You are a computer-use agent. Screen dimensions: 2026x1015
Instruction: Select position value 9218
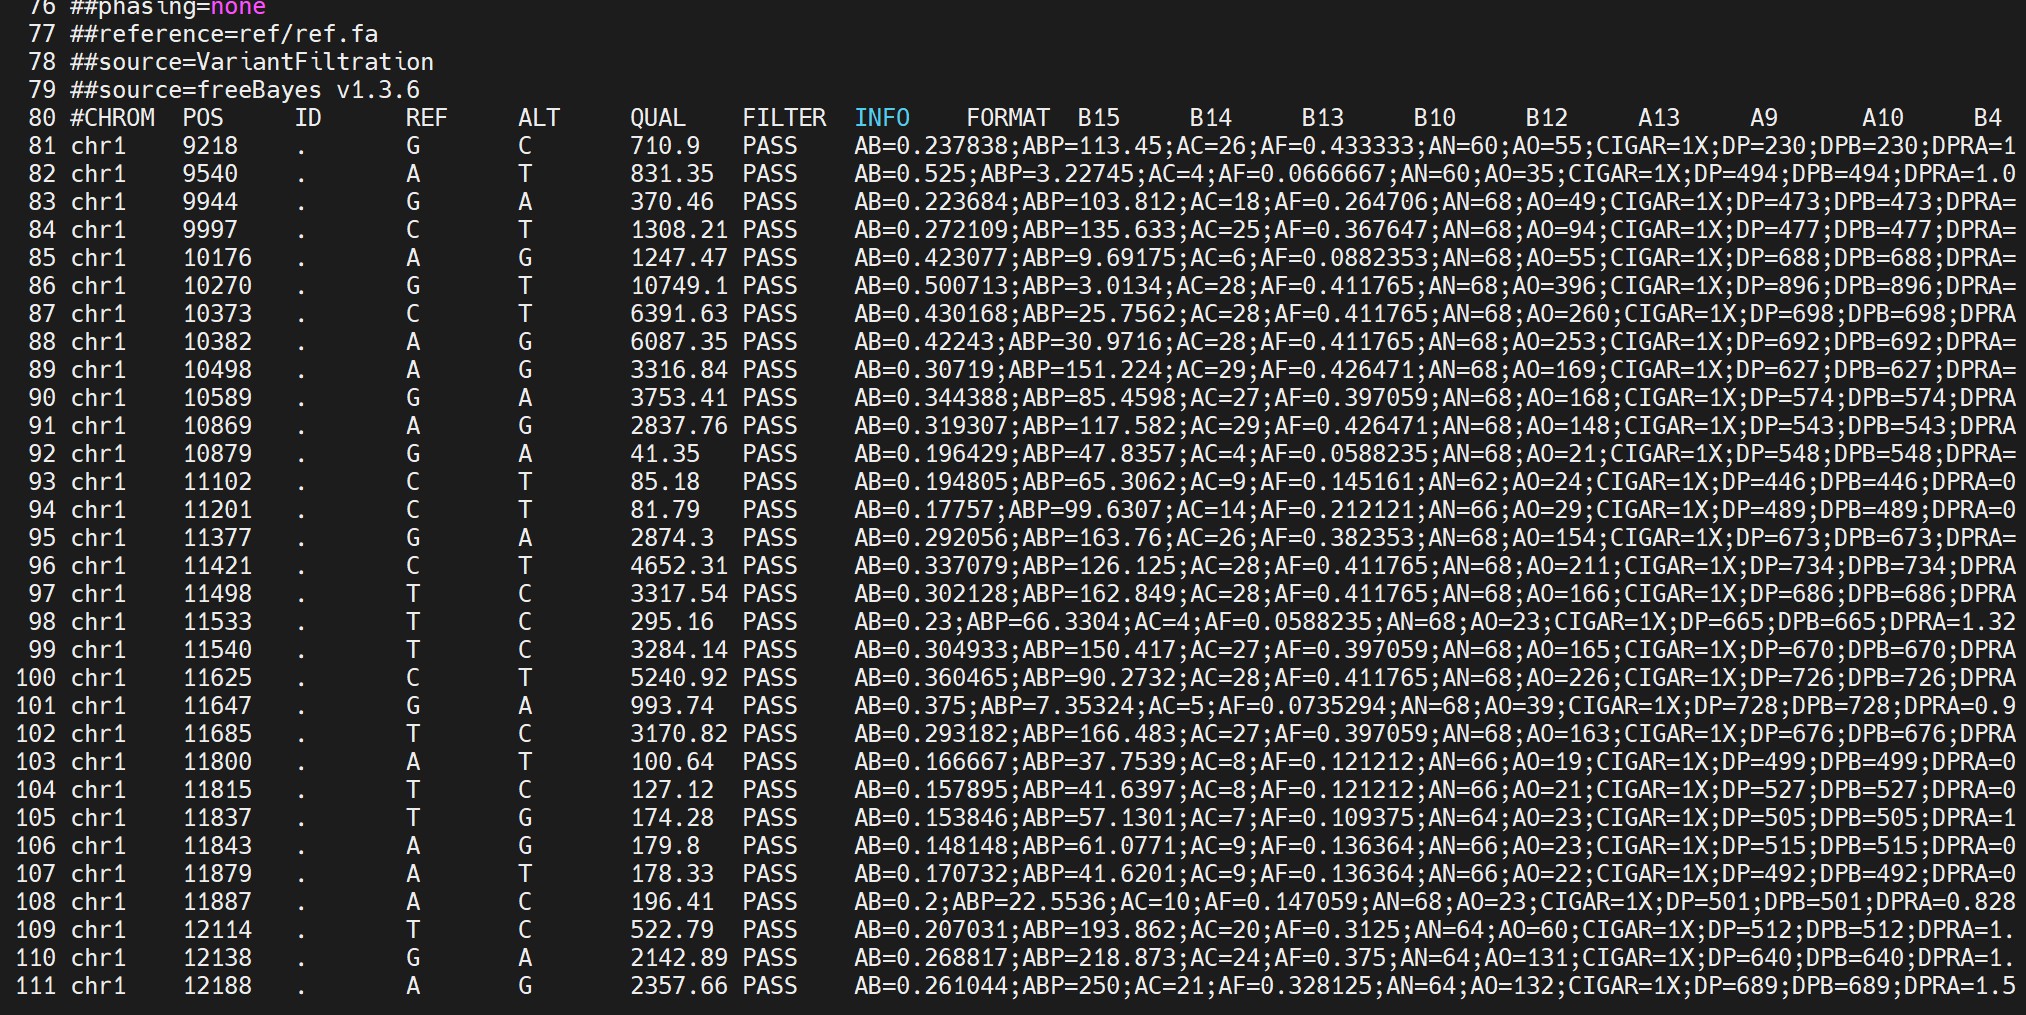210,146
